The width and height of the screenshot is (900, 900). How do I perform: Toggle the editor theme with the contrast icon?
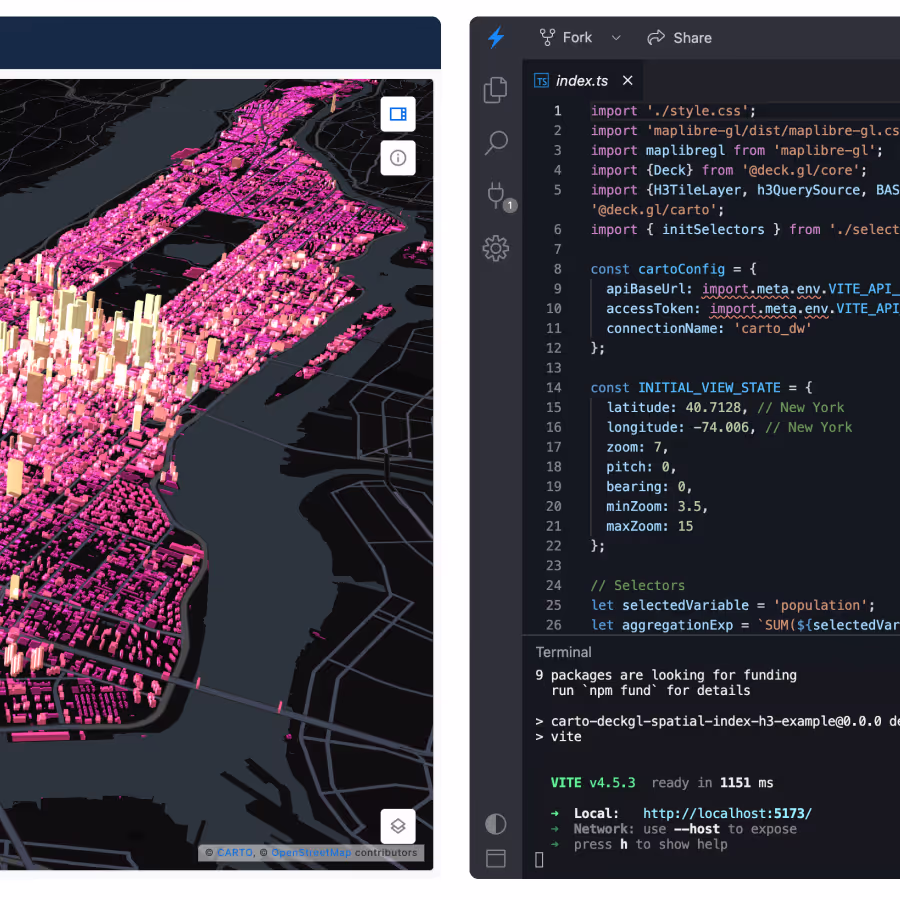click(496, 823)
